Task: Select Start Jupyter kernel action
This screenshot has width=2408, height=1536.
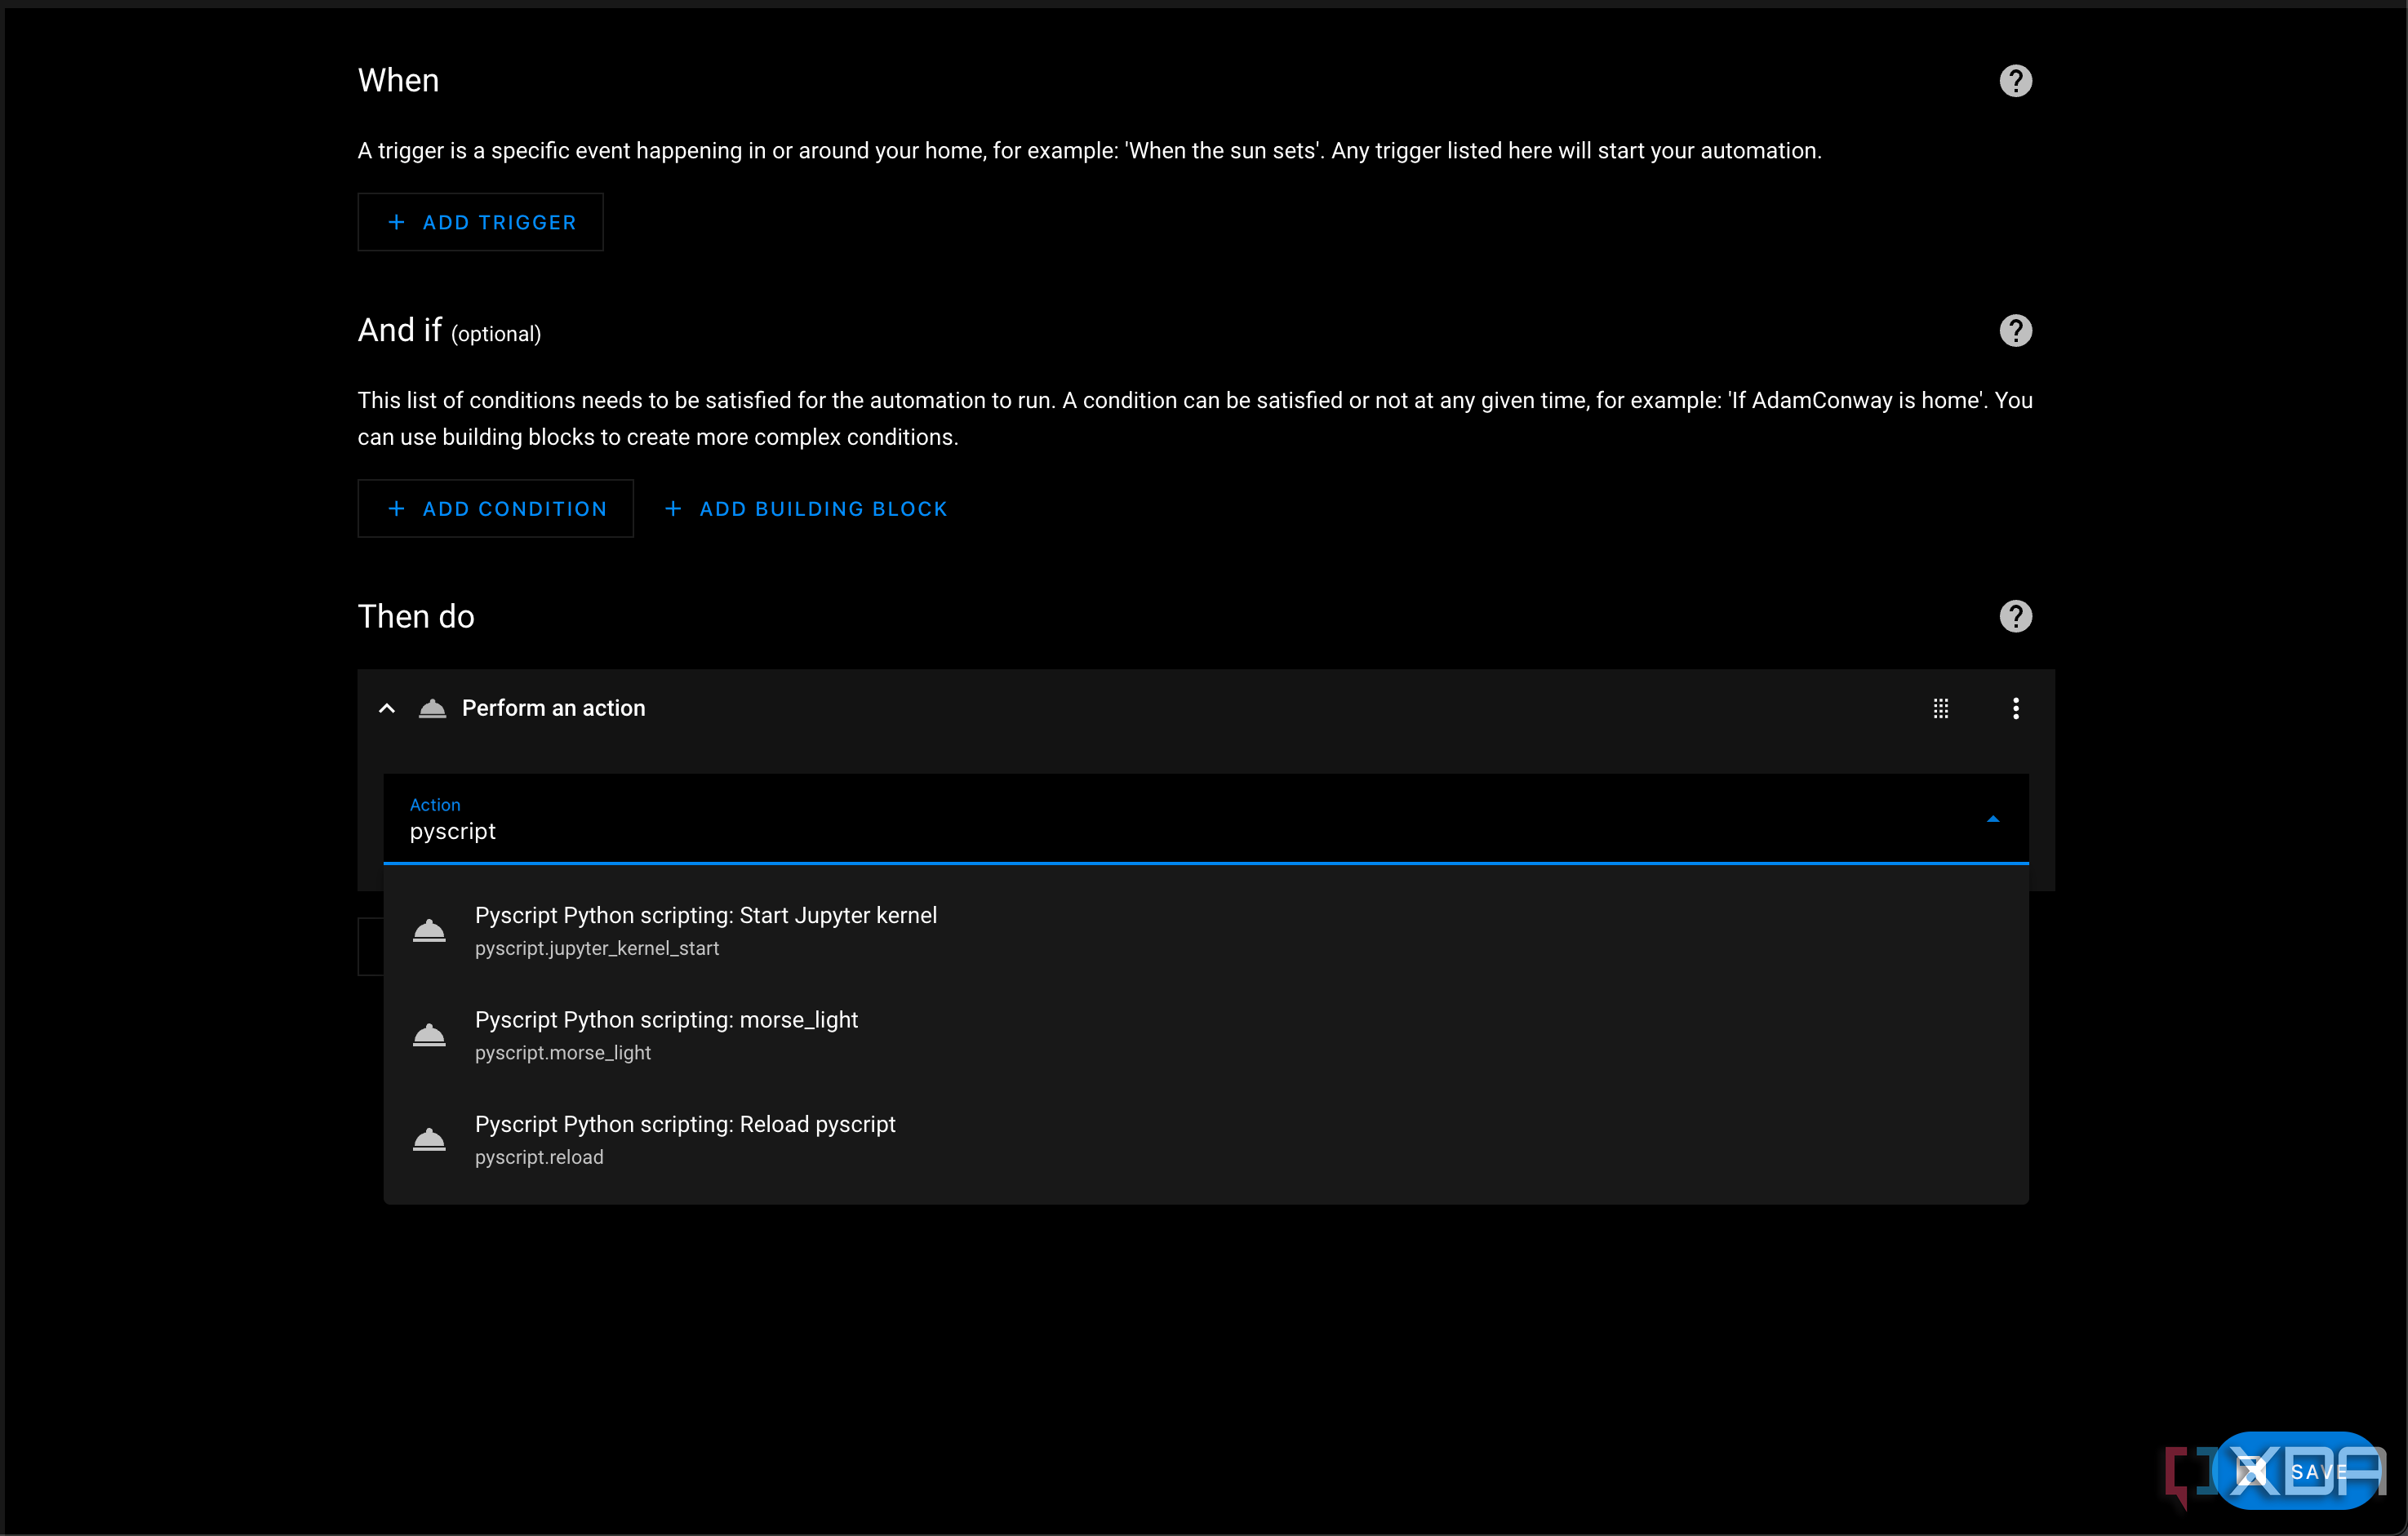Action: click(x=1206, y=930)
